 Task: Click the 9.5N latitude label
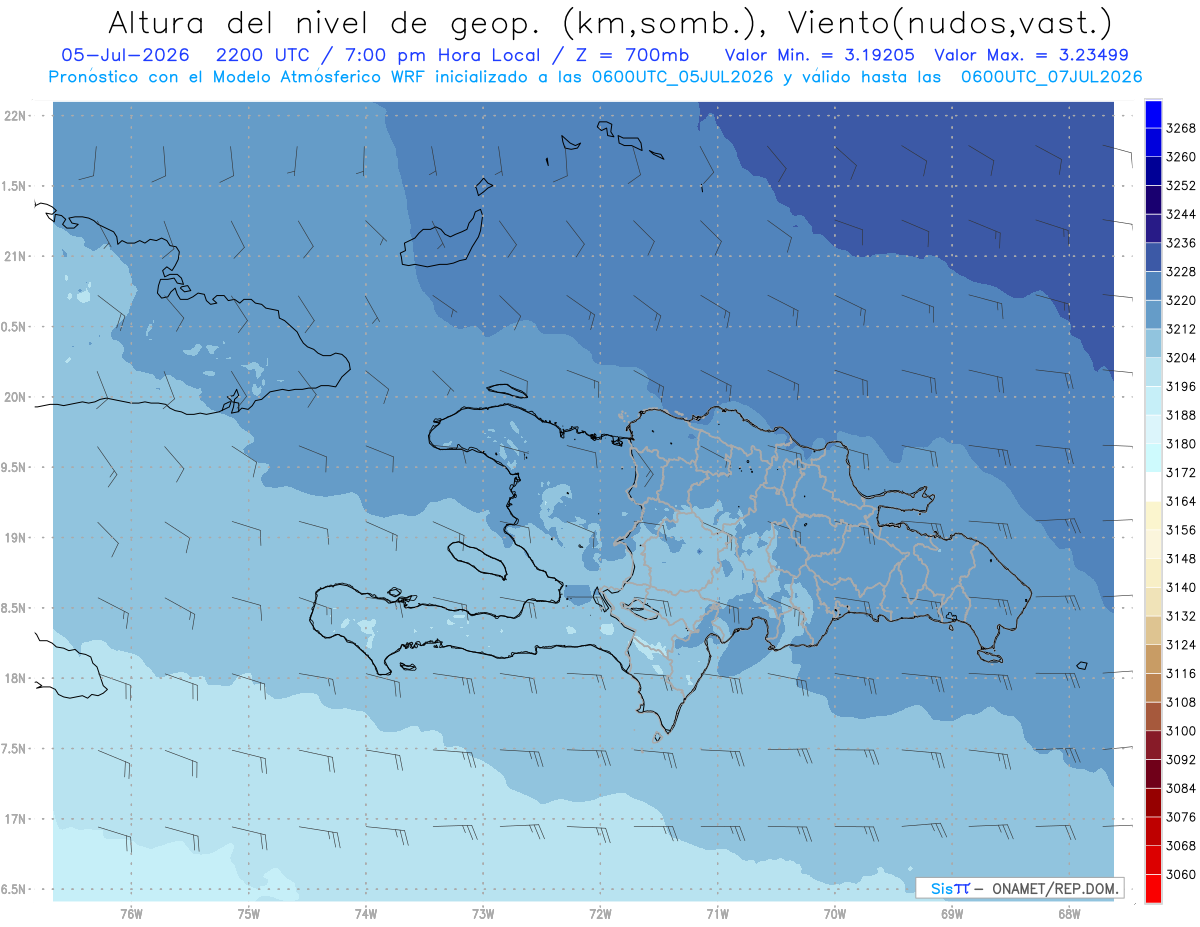tap(15, 468)
